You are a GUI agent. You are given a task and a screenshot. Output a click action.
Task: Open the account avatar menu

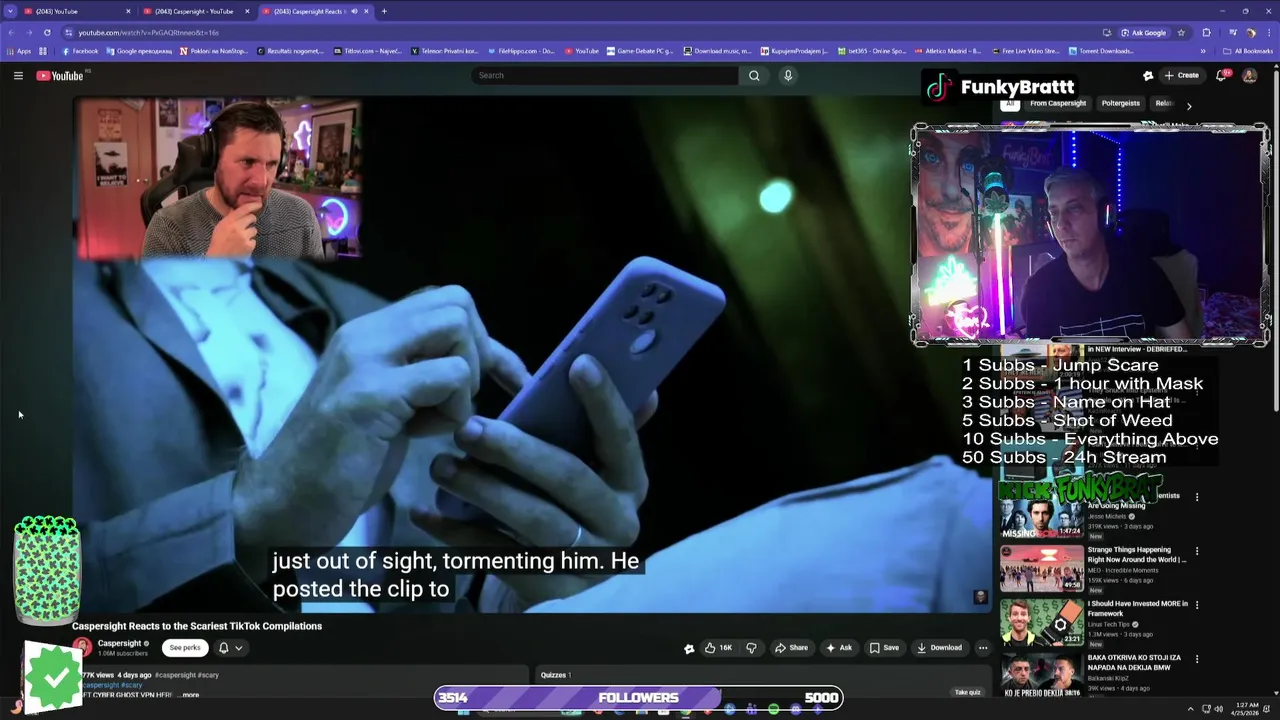tap(1249, 76)
